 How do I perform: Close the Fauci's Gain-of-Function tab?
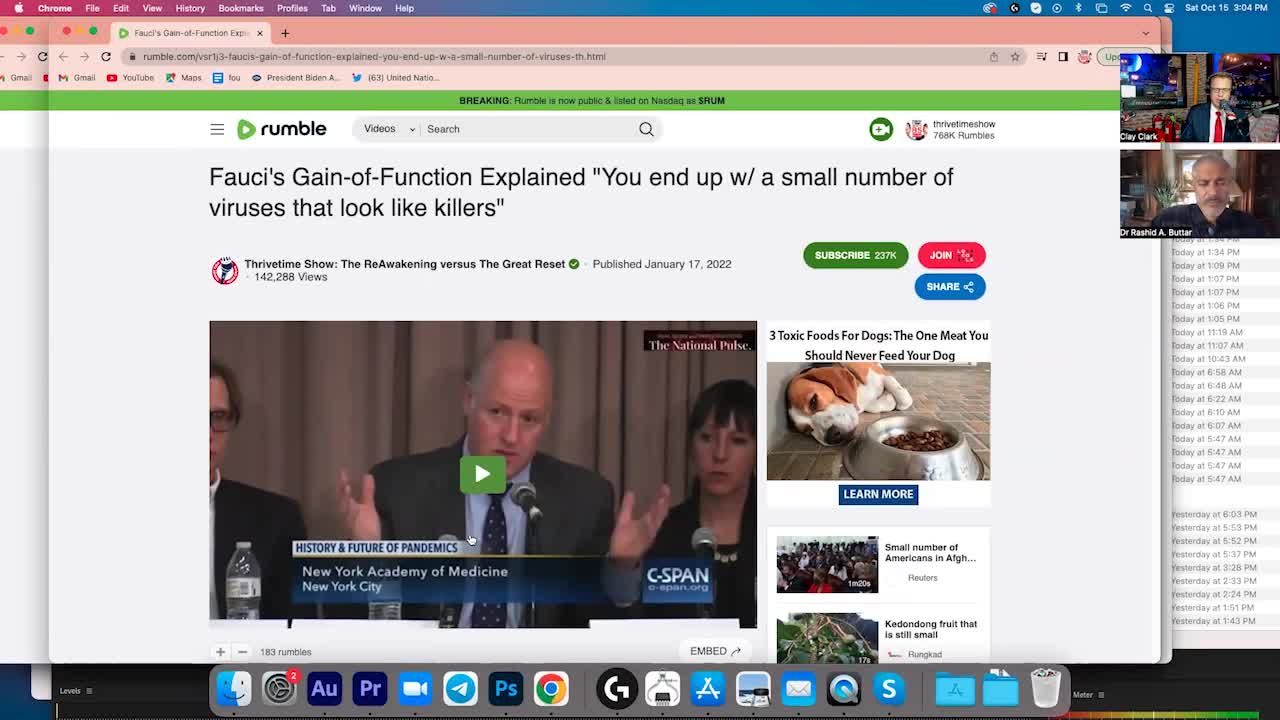[260, 33]
